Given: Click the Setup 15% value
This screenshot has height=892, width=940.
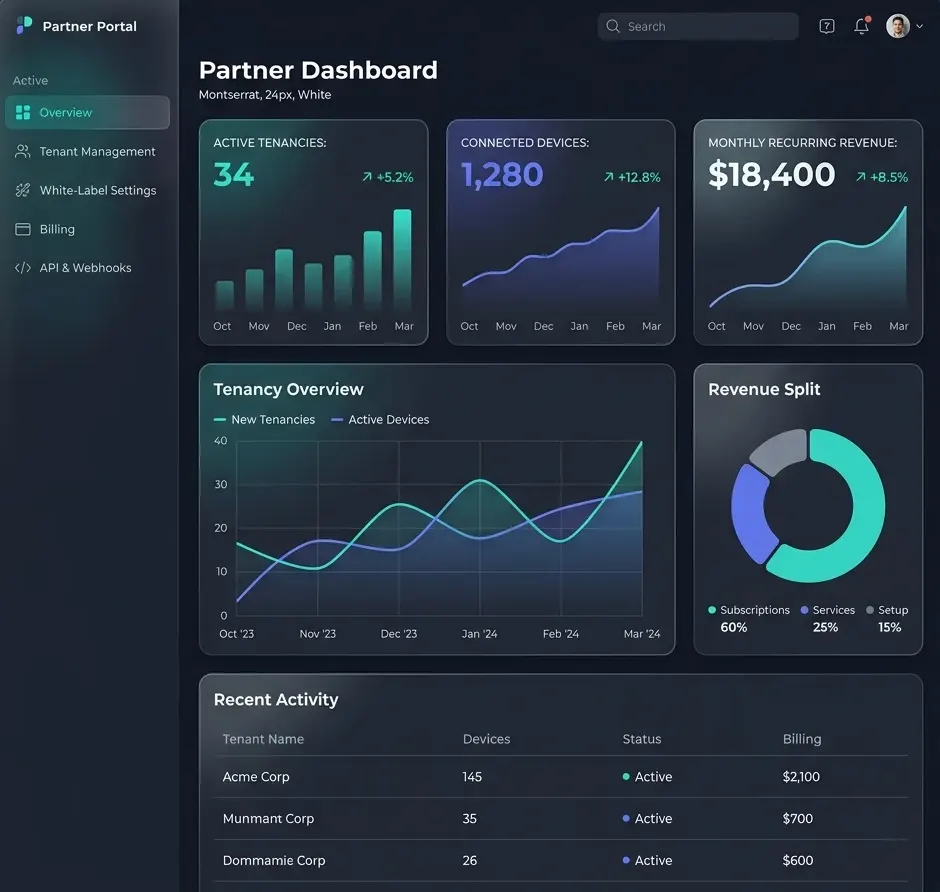Looking at the screenshot, I should tap(889, 627).
